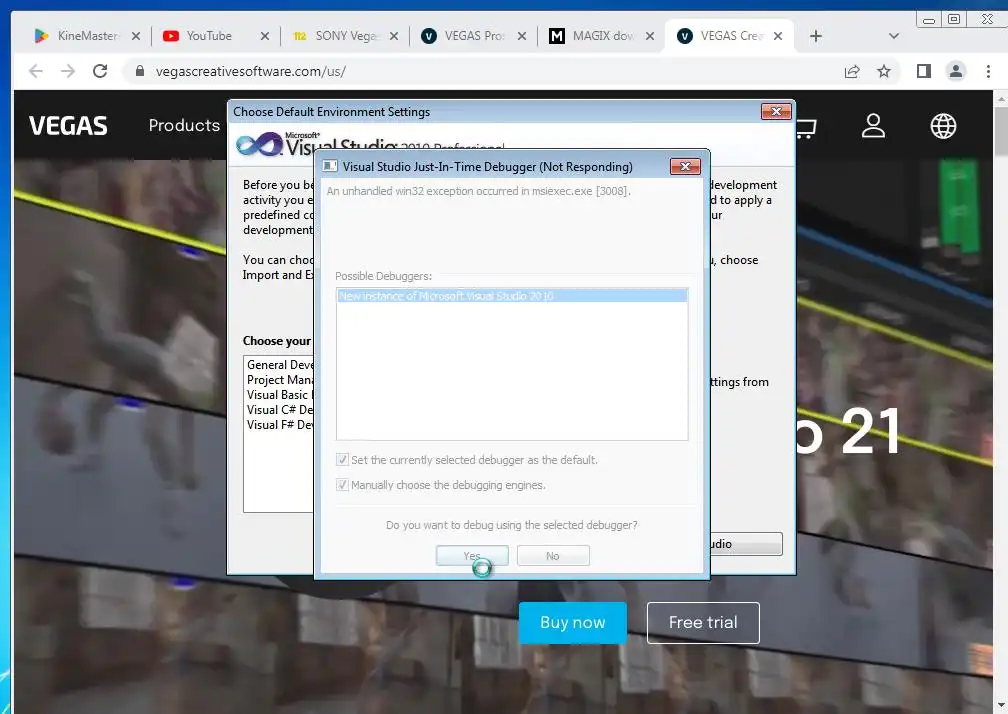Open the user account icon
The height and width of the screenshot is (714, 1008).
pos(873,126)
